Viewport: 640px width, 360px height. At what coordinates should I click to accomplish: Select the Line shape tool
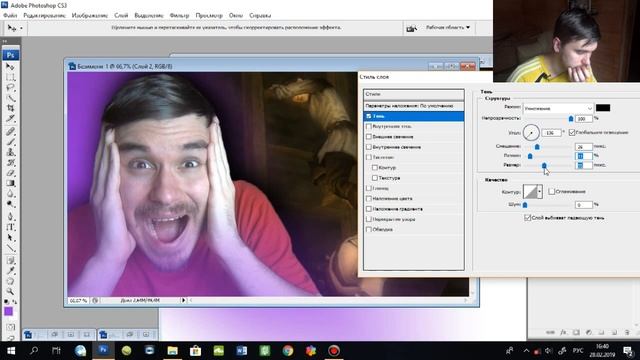10,248
